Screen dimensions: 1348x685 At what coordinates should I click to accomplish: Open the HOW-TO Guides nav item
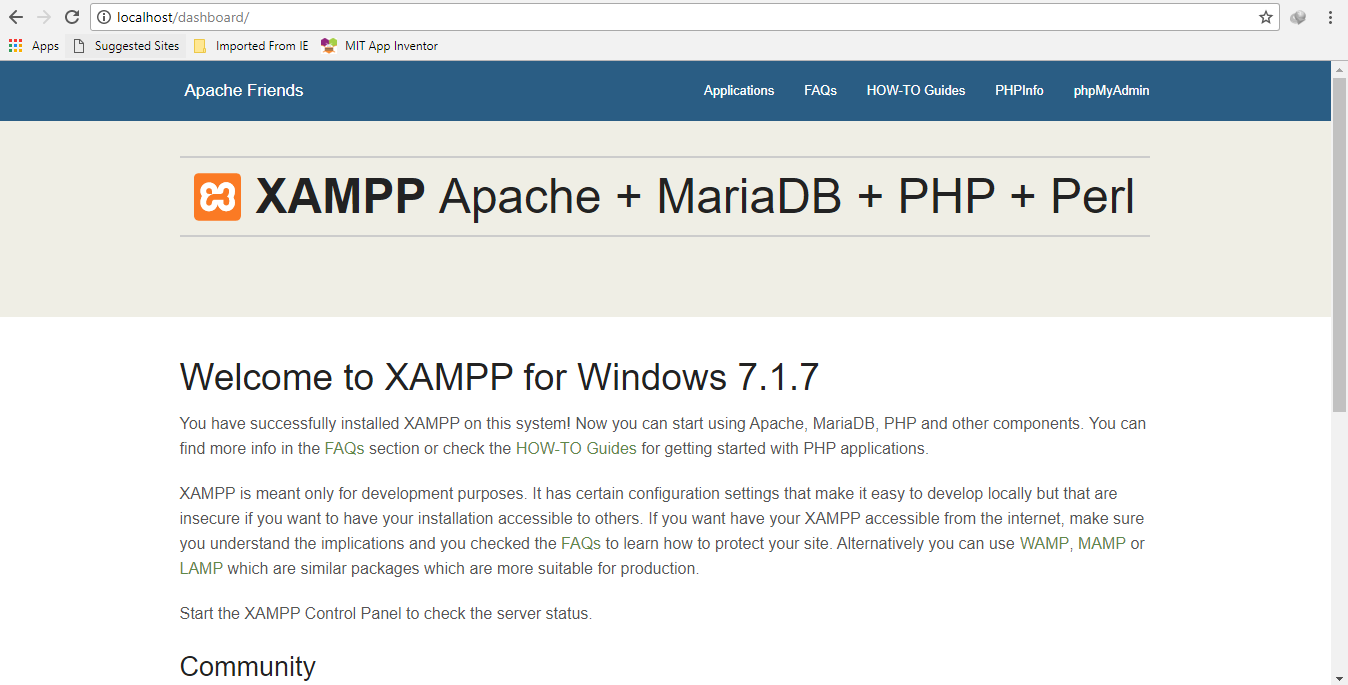[x=916, y=90]
